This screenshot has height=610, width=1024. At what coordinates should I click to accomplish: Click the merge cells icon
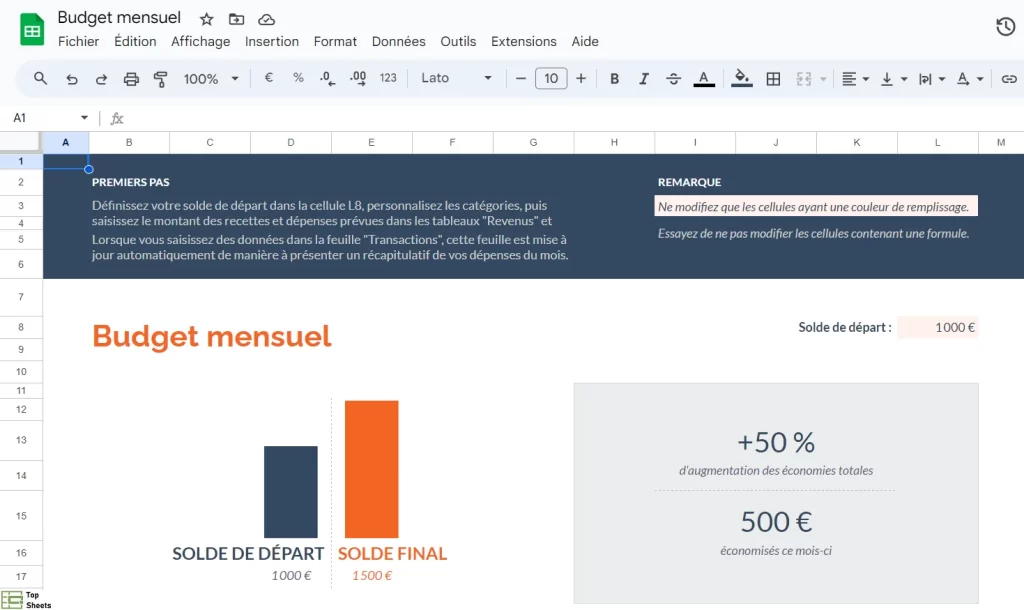[804, 79]
